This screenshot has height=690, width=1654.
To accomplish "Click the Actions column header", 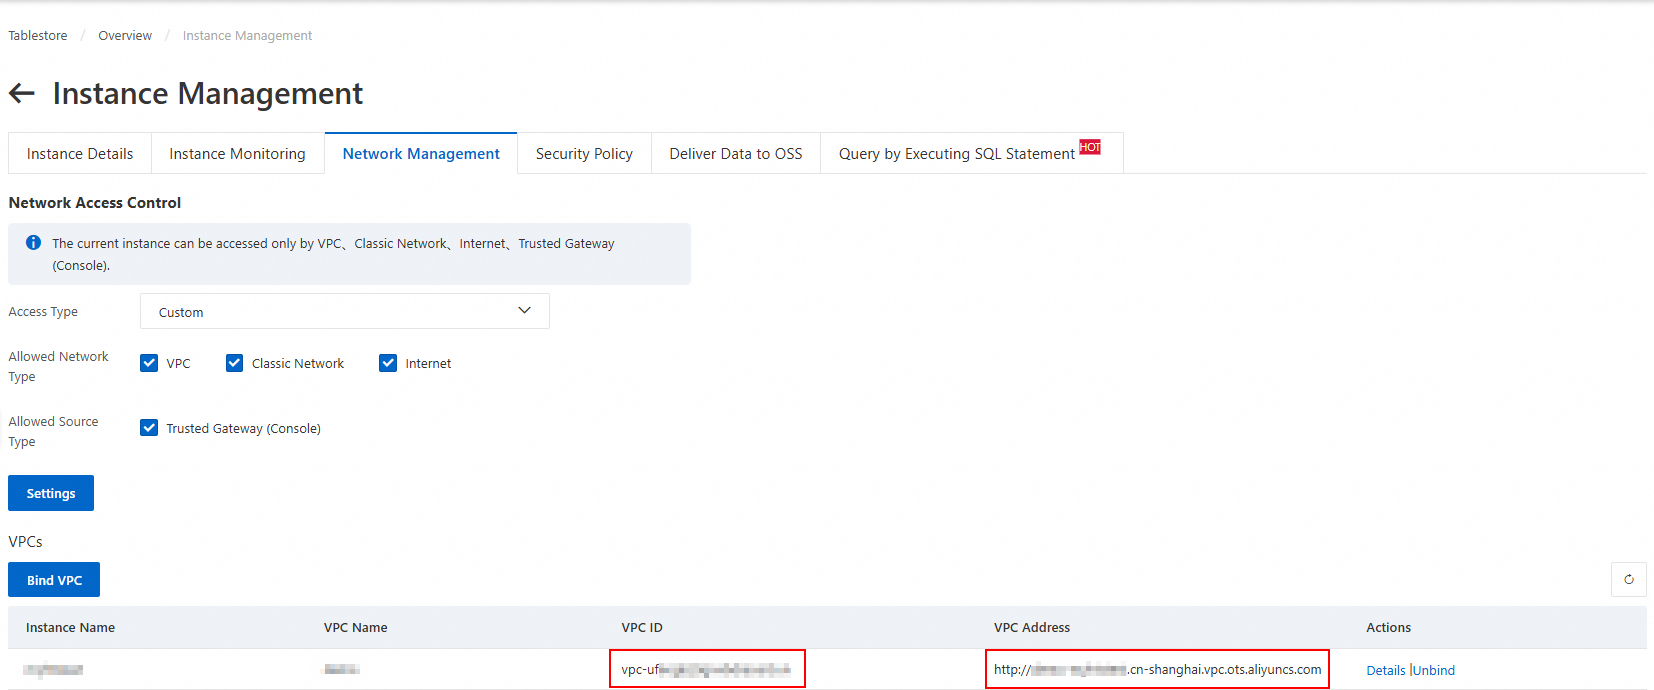I will click(x=1389, y=627).
